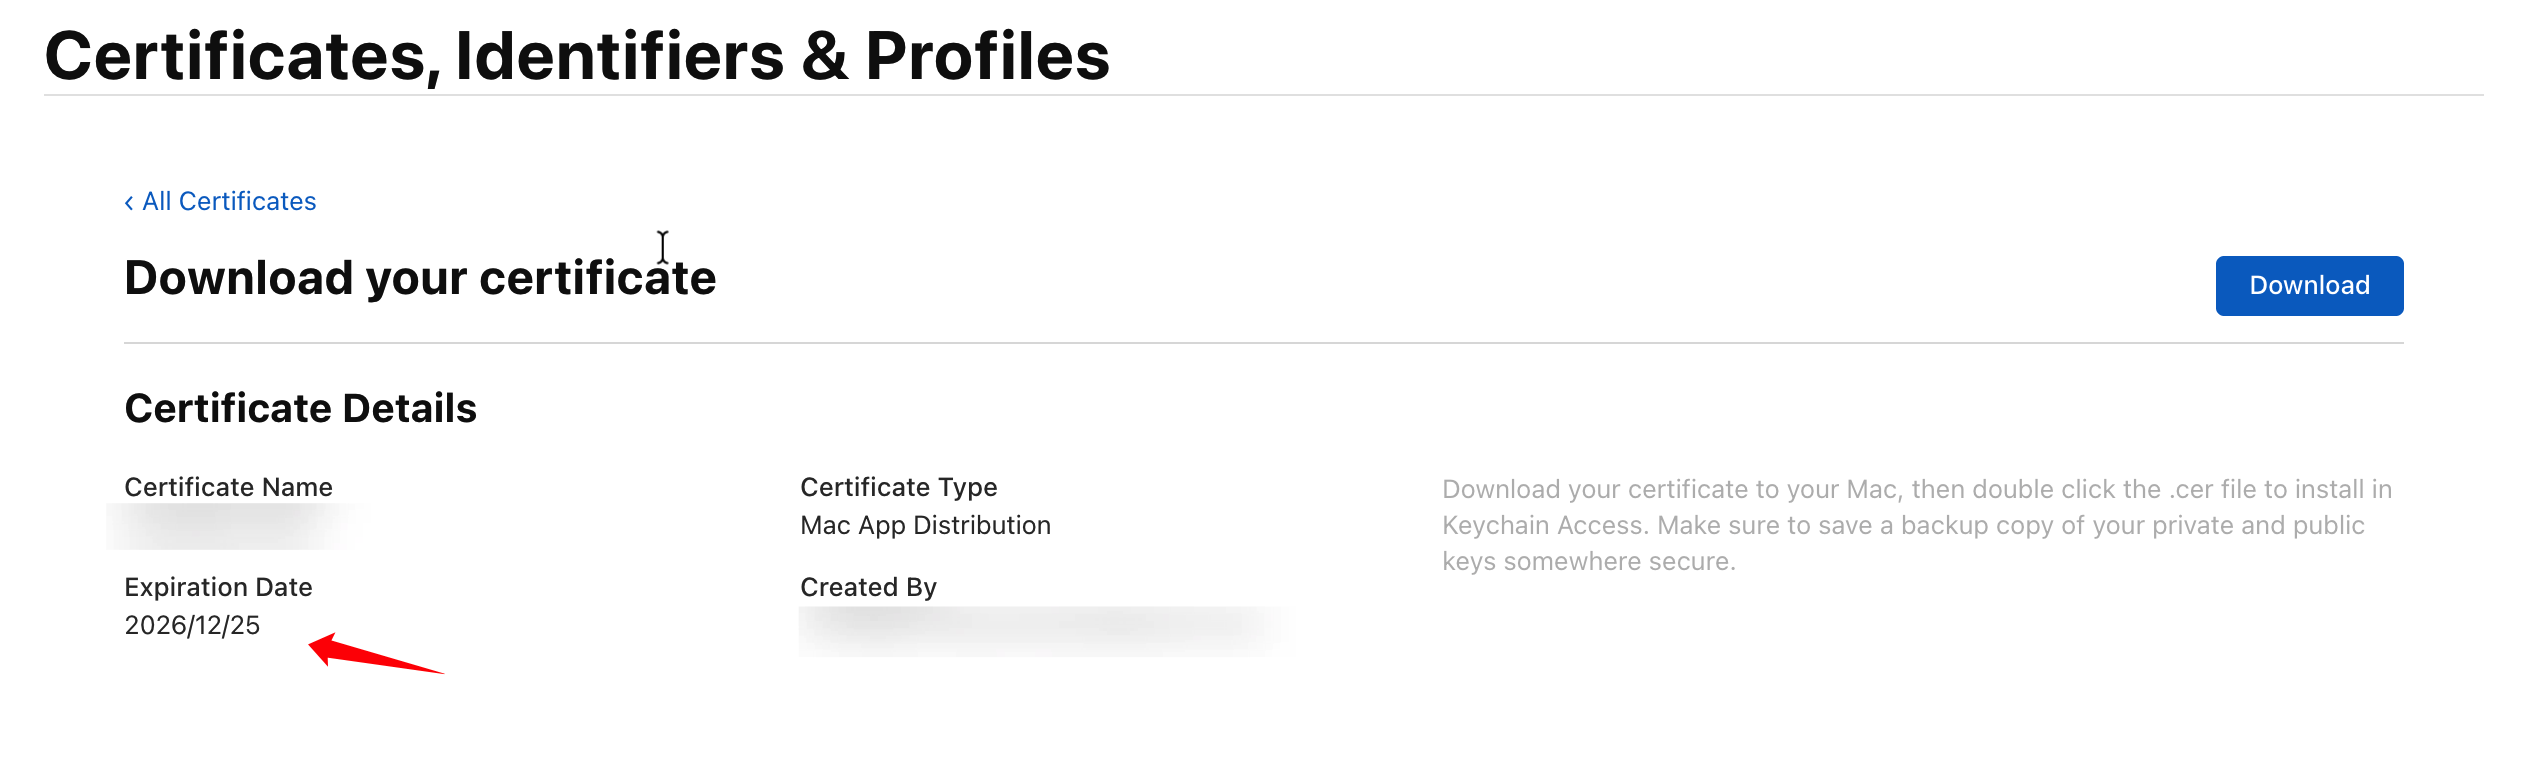The height and width of the screenshot is (760, 2522).
Task: Click the word Profiles in the title
Action: [987, 56]
